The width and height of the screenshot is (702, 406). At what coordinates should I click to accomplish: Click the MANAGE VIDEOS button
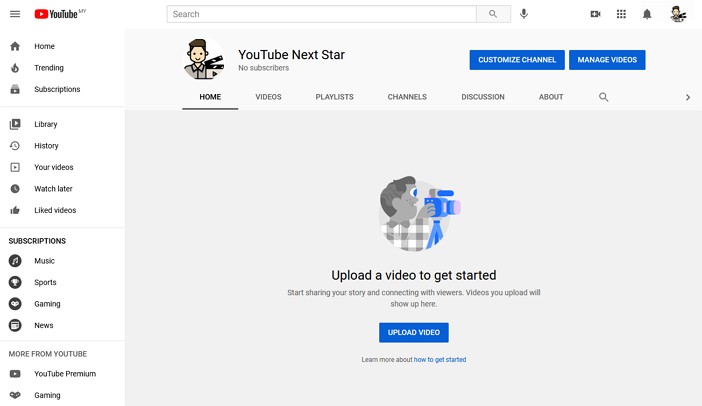(x=607, y=60)
